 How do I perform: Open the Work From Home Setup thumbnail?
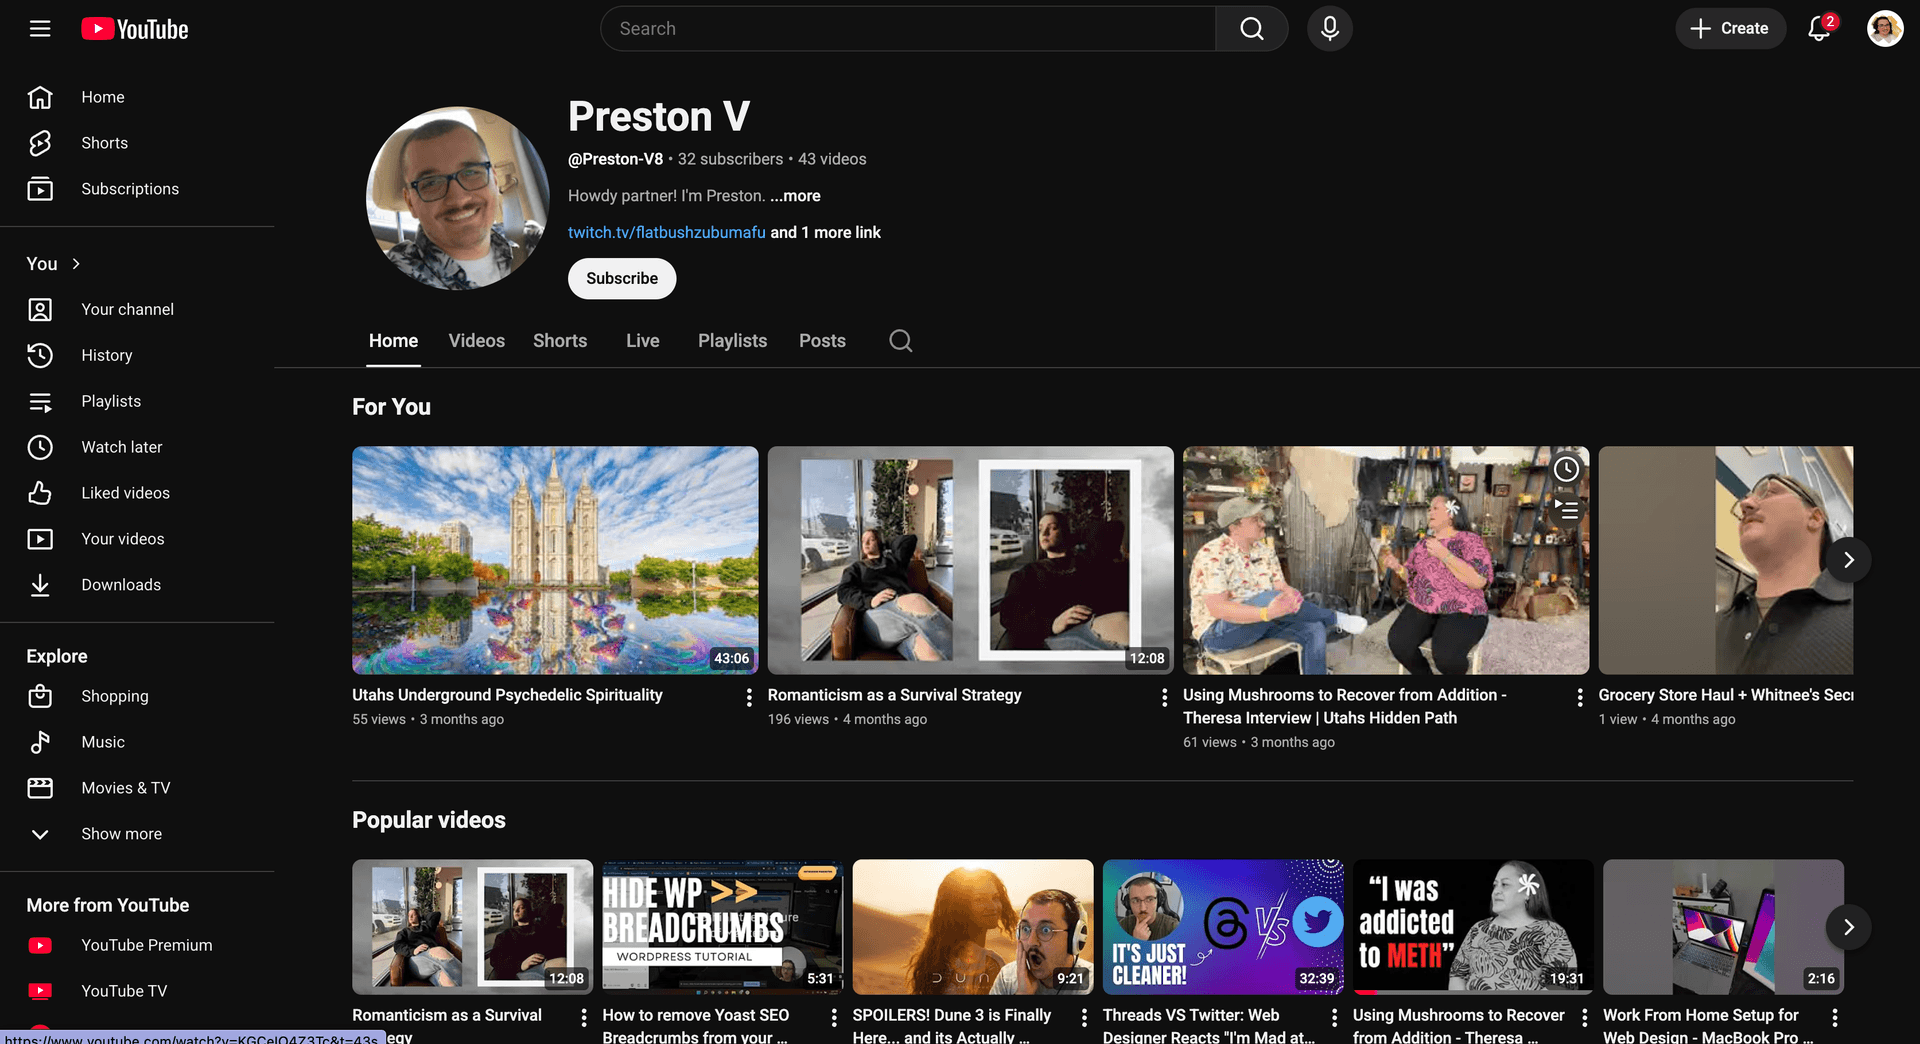tap(1723, 927)
